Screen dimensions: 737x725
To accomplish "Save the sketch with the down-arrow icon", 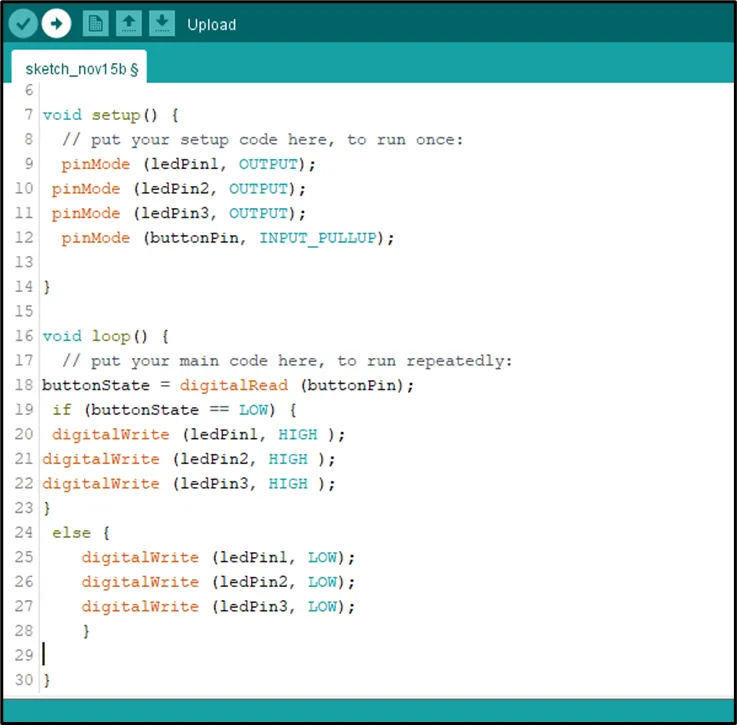I will click(x=162, y=23).
